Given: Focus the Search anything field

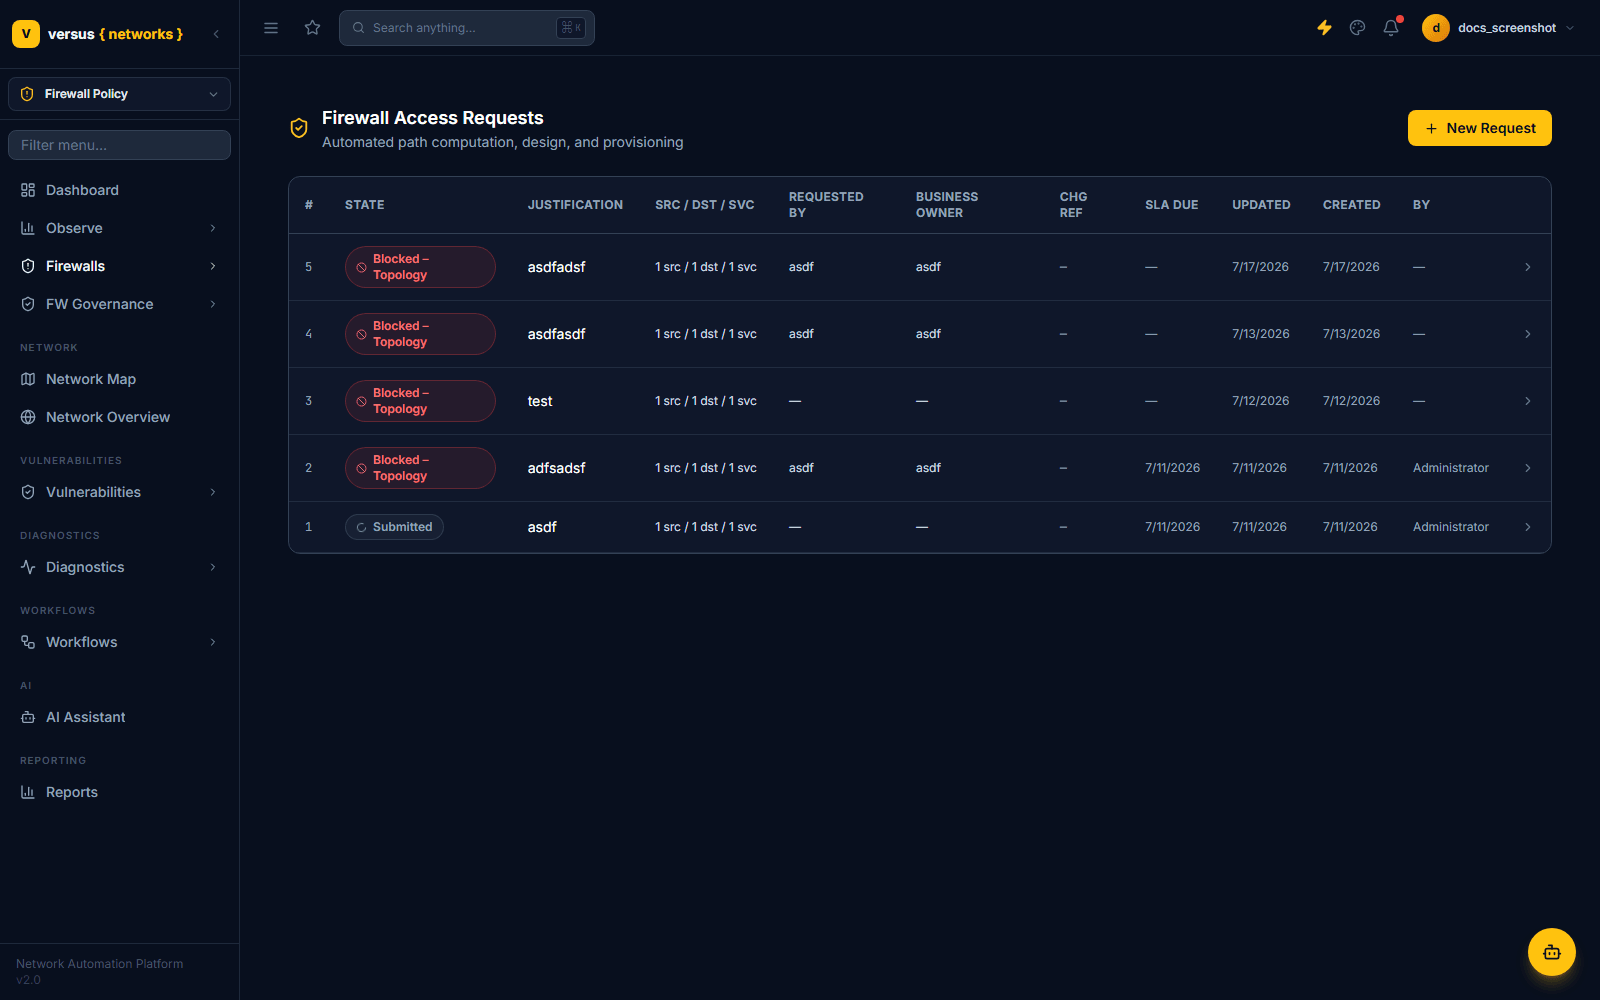Looking at the screenshot, I should [467, 28].
